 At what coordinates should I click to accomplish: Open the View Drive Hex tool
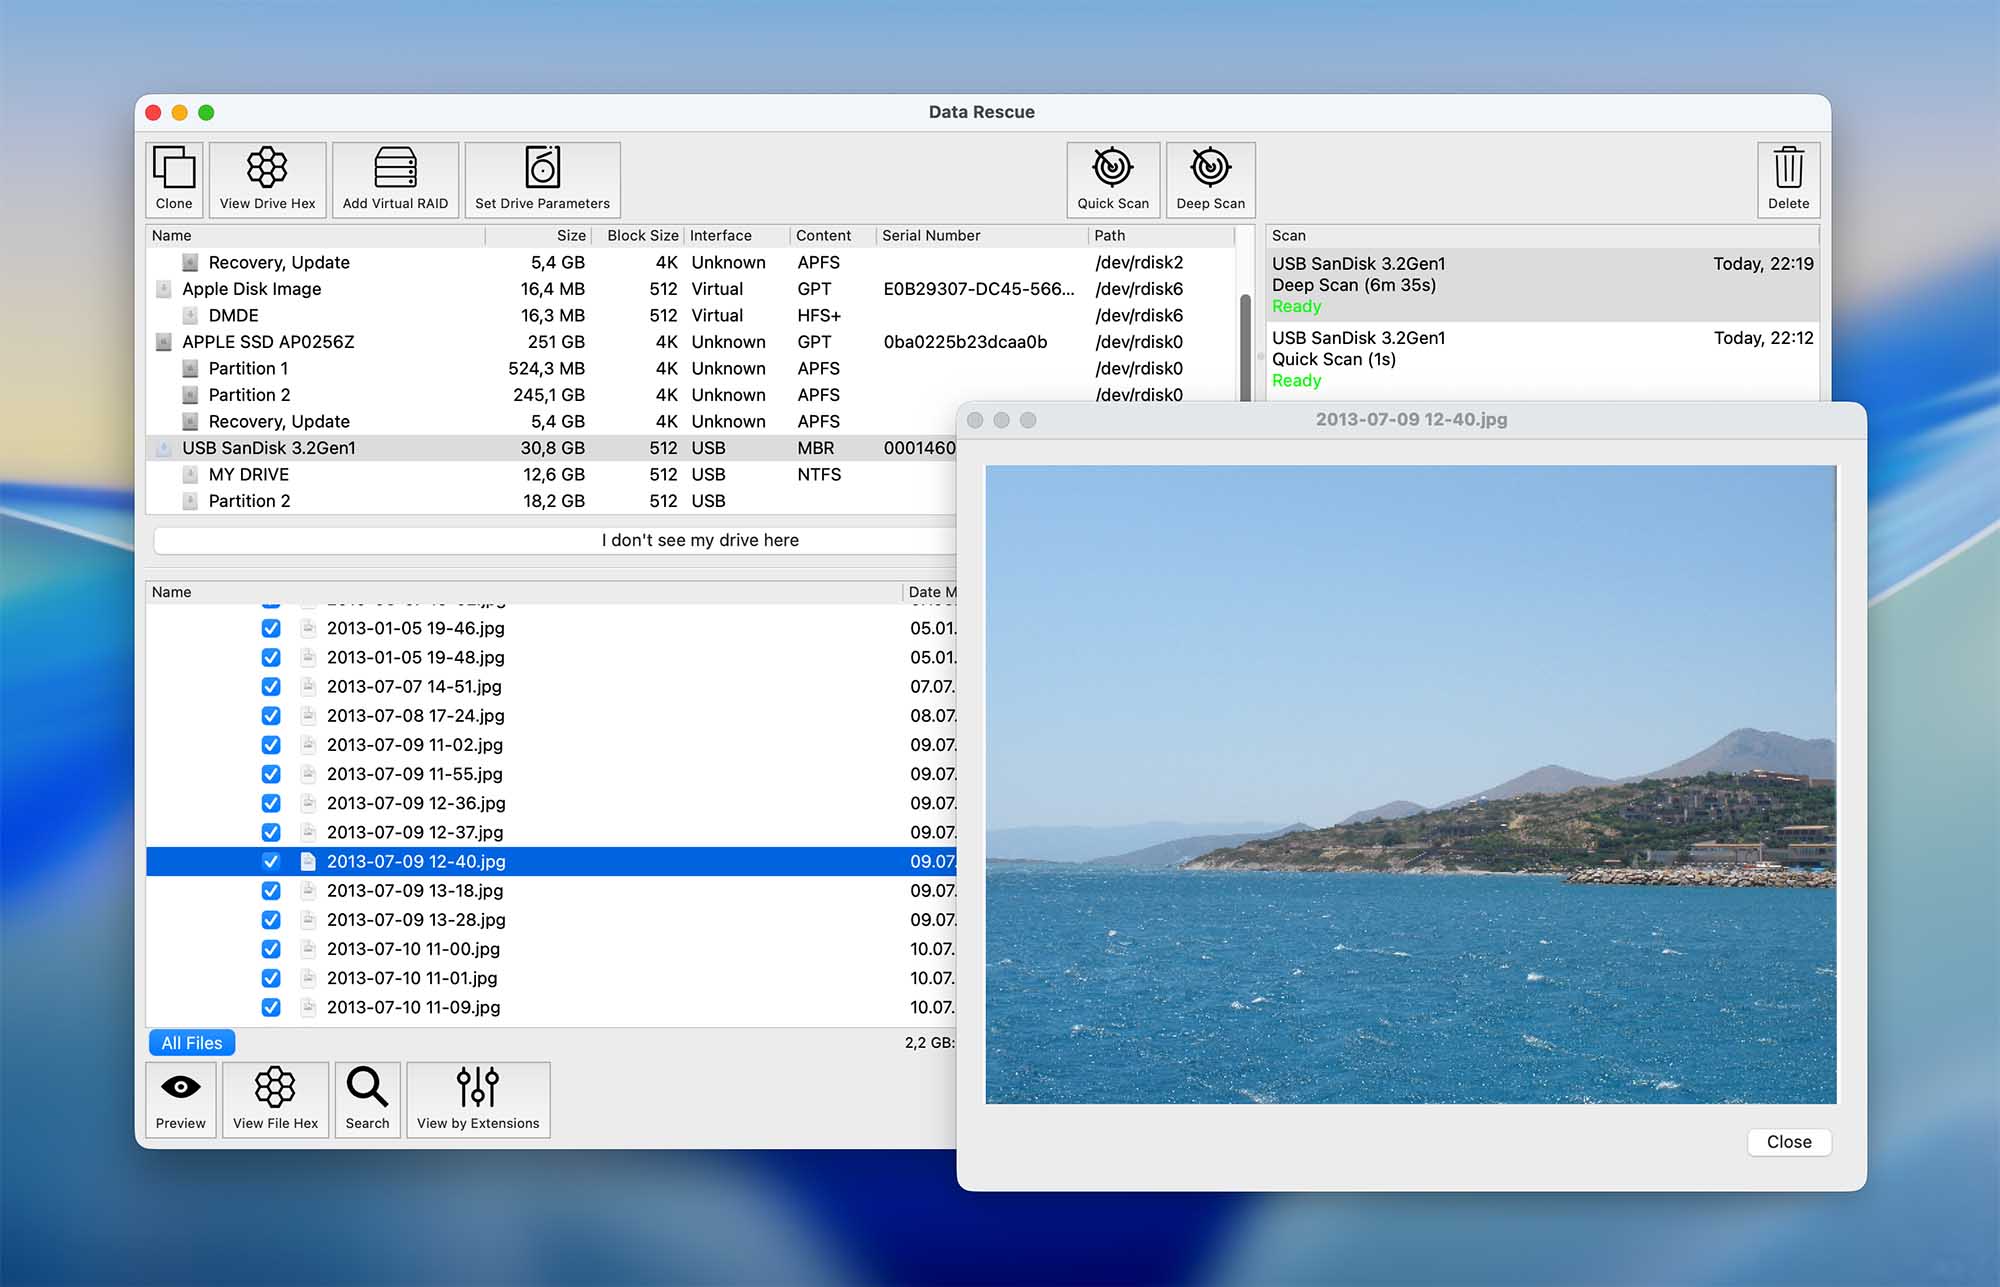click(x=266, y=178)
